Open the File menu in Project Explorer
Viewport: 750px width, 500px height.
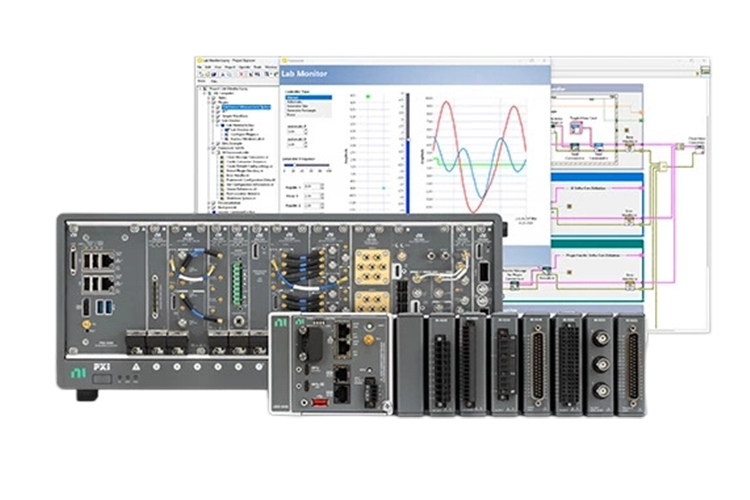tap(199, 67)
